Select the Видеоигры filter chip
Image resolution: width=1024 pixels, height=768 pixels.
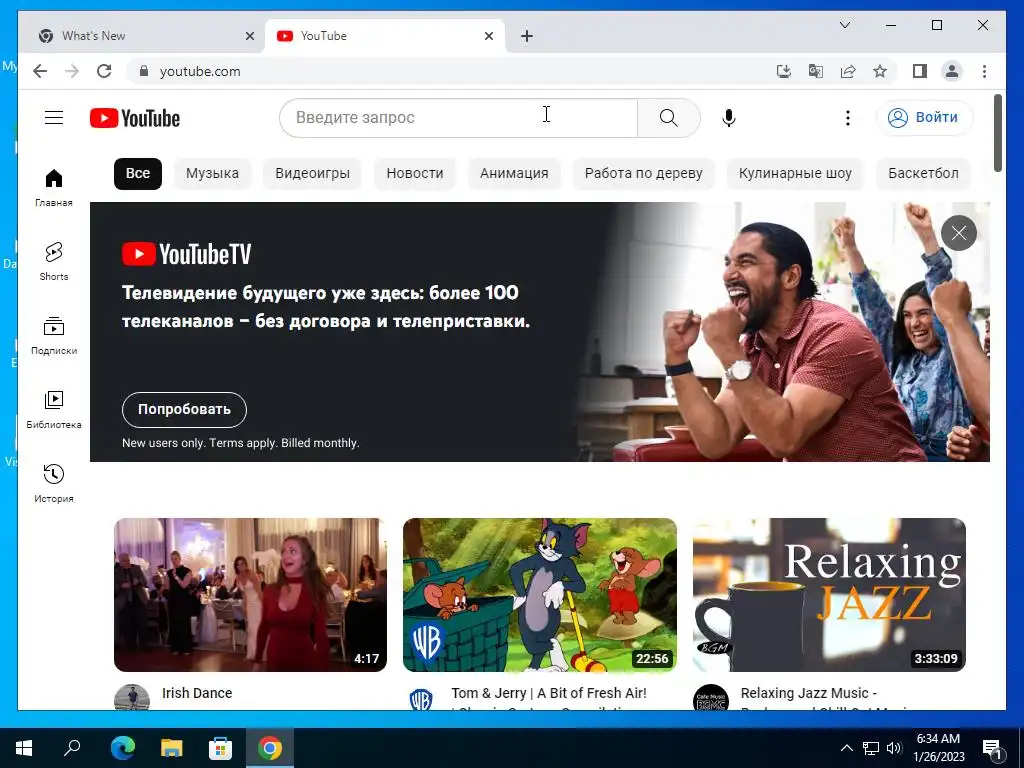(x=312, y=174)
